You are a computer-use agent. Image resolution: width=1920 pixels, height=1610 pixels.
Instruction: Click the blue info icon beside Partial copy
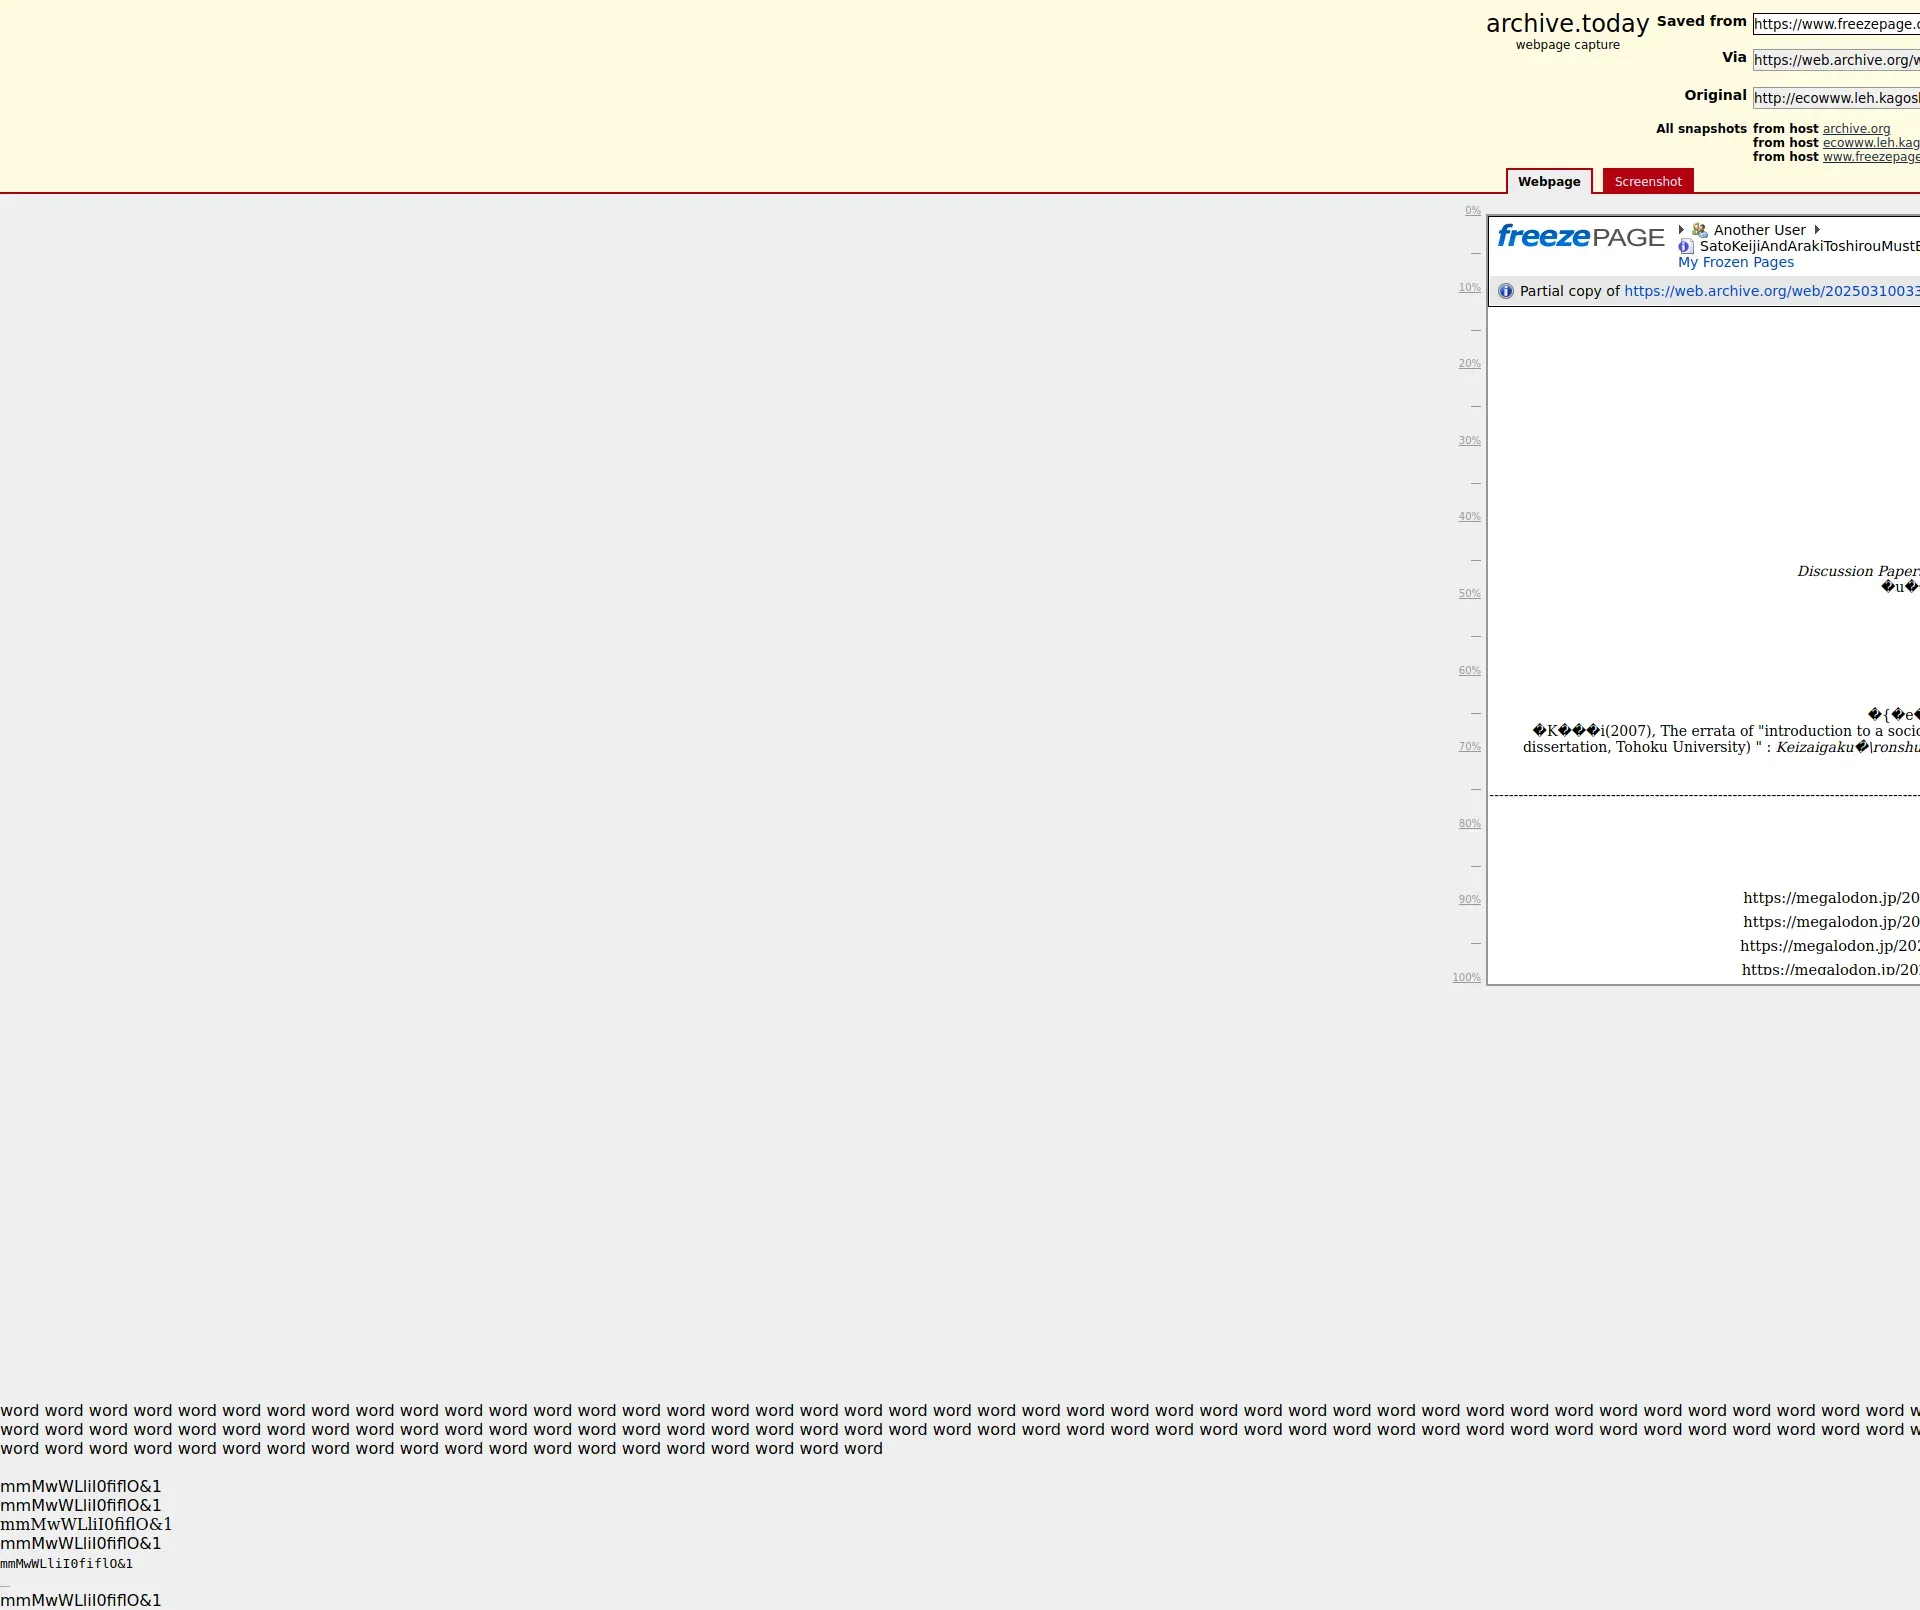coord(1506,291)
